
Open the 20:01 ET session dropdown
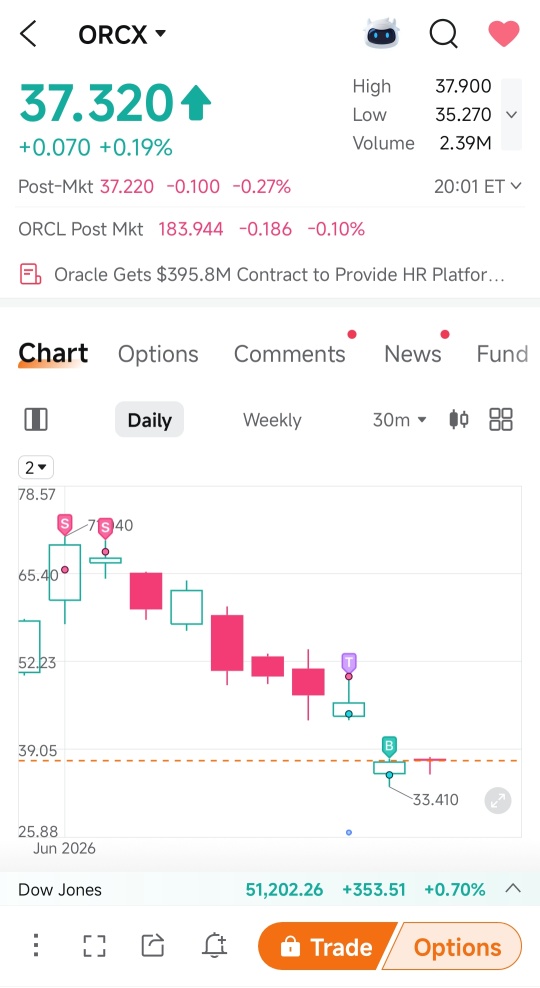478,187
